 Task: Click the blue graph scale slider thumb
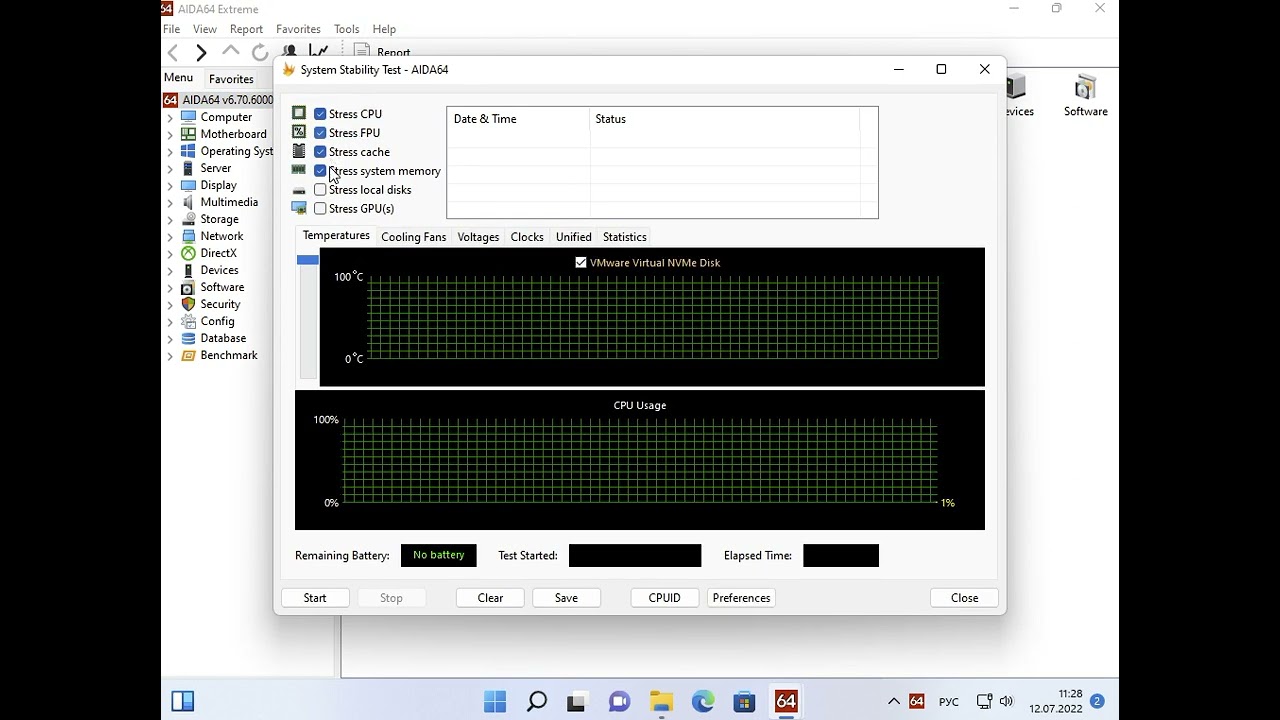tap(307, 260)
